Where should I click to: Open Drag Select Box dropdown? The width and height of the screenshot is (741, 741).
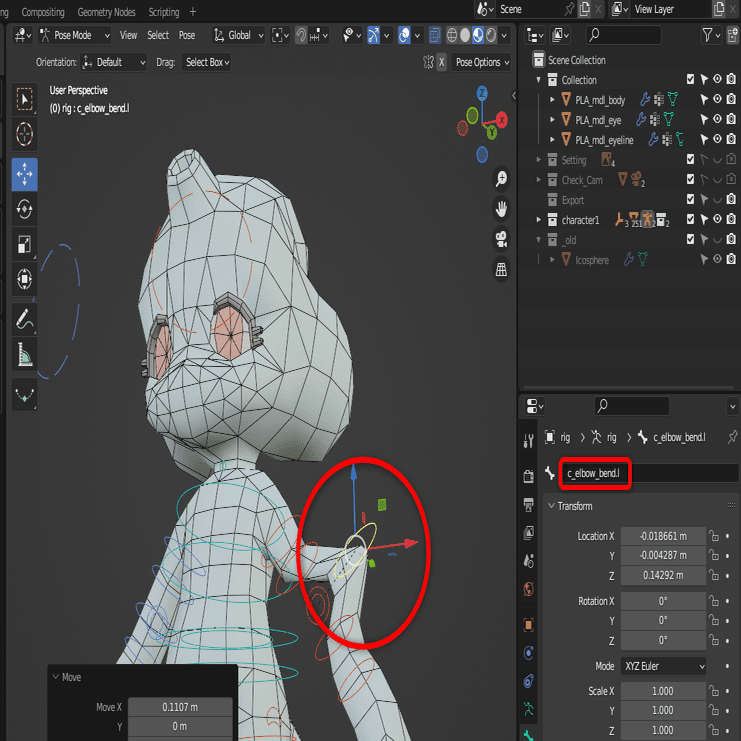(207, 62)
